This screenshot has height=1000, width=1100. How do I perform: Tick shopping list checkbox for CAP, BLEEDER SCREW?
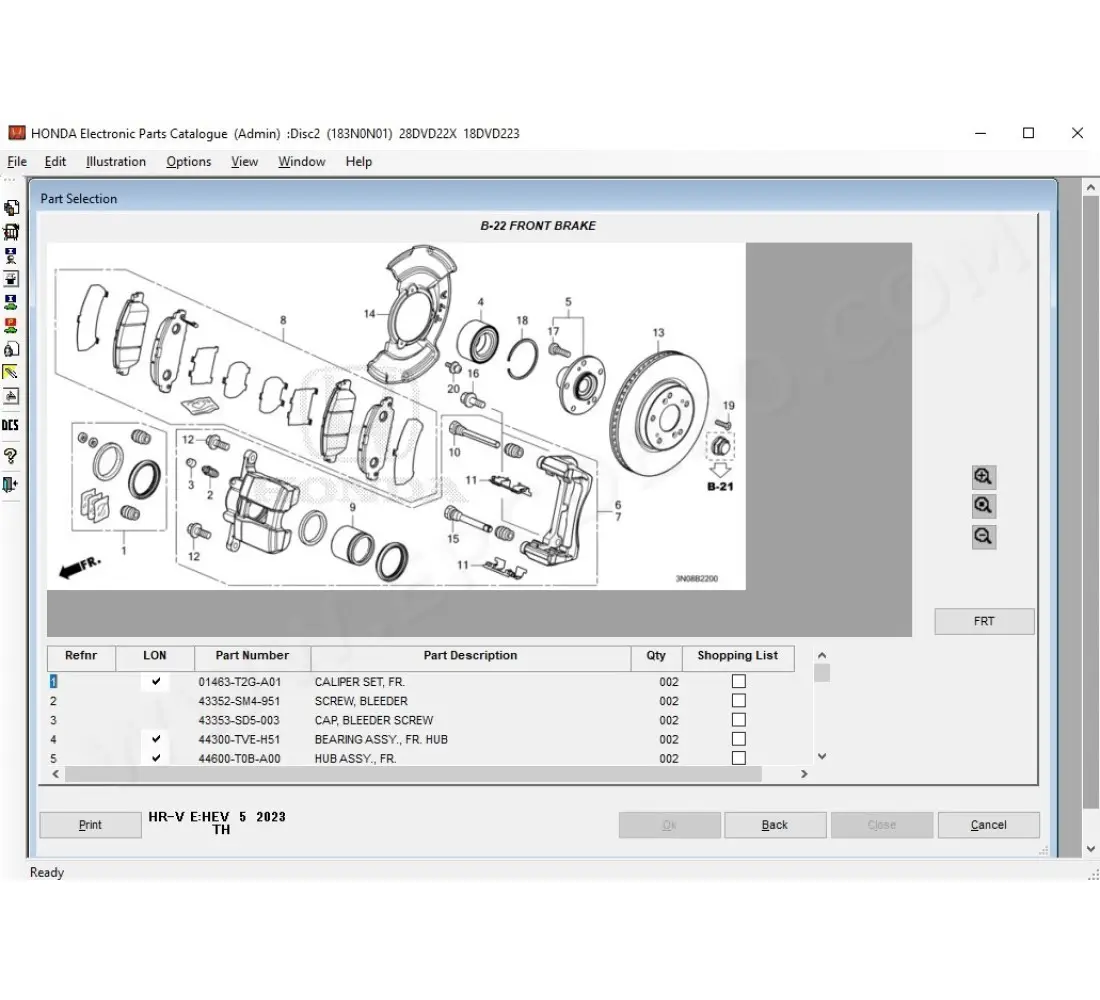click(739, 720)
